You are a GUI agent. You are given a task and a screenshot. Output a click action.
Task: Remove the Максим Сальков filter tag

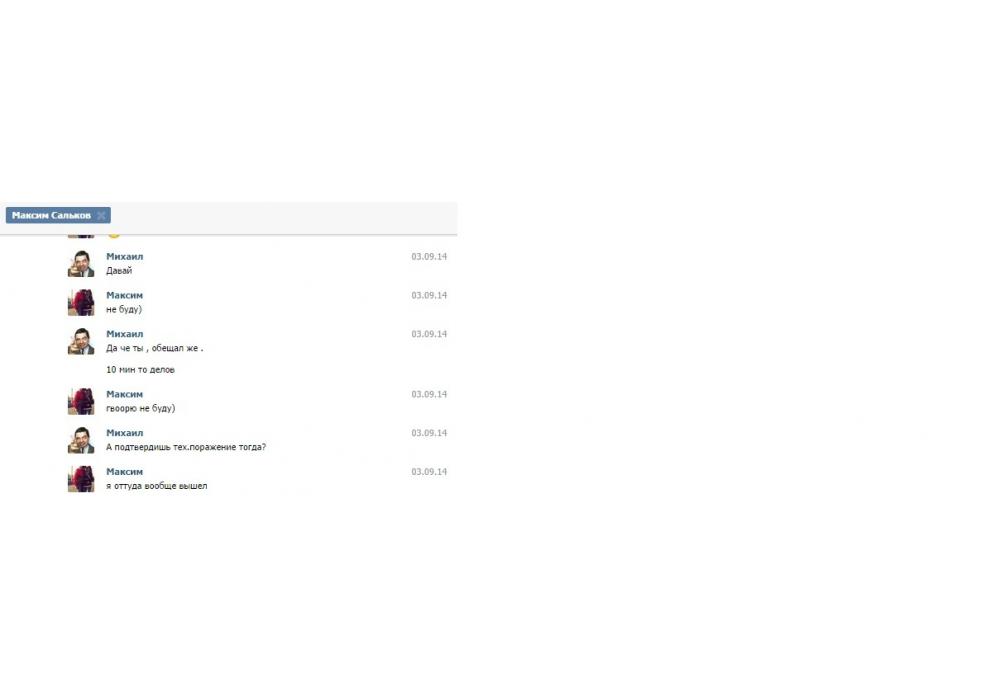pos(101,215)
